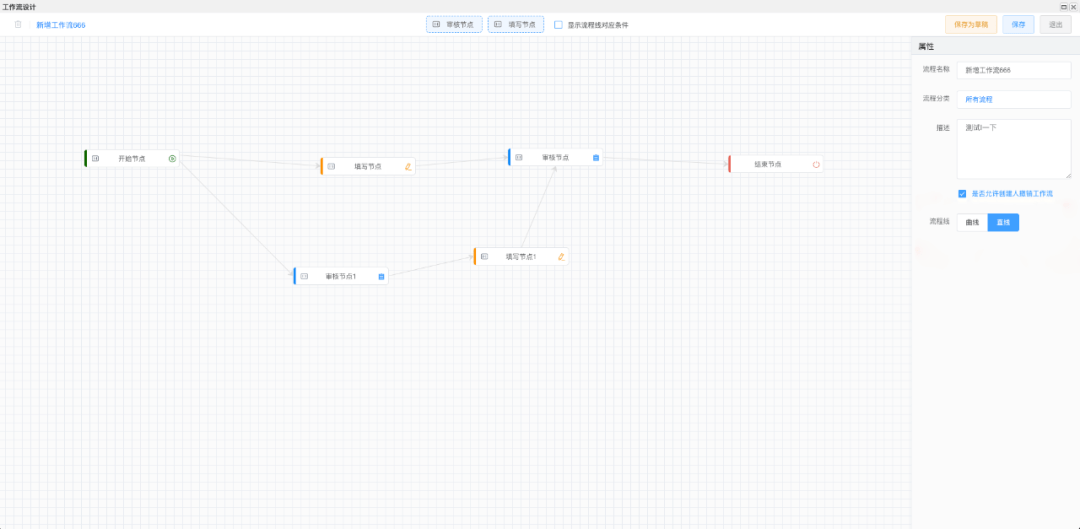The width and height of the screenshot is (1080, 529).
Task: Click the left-side icon on 审核节点1
Action: point(305,276)
